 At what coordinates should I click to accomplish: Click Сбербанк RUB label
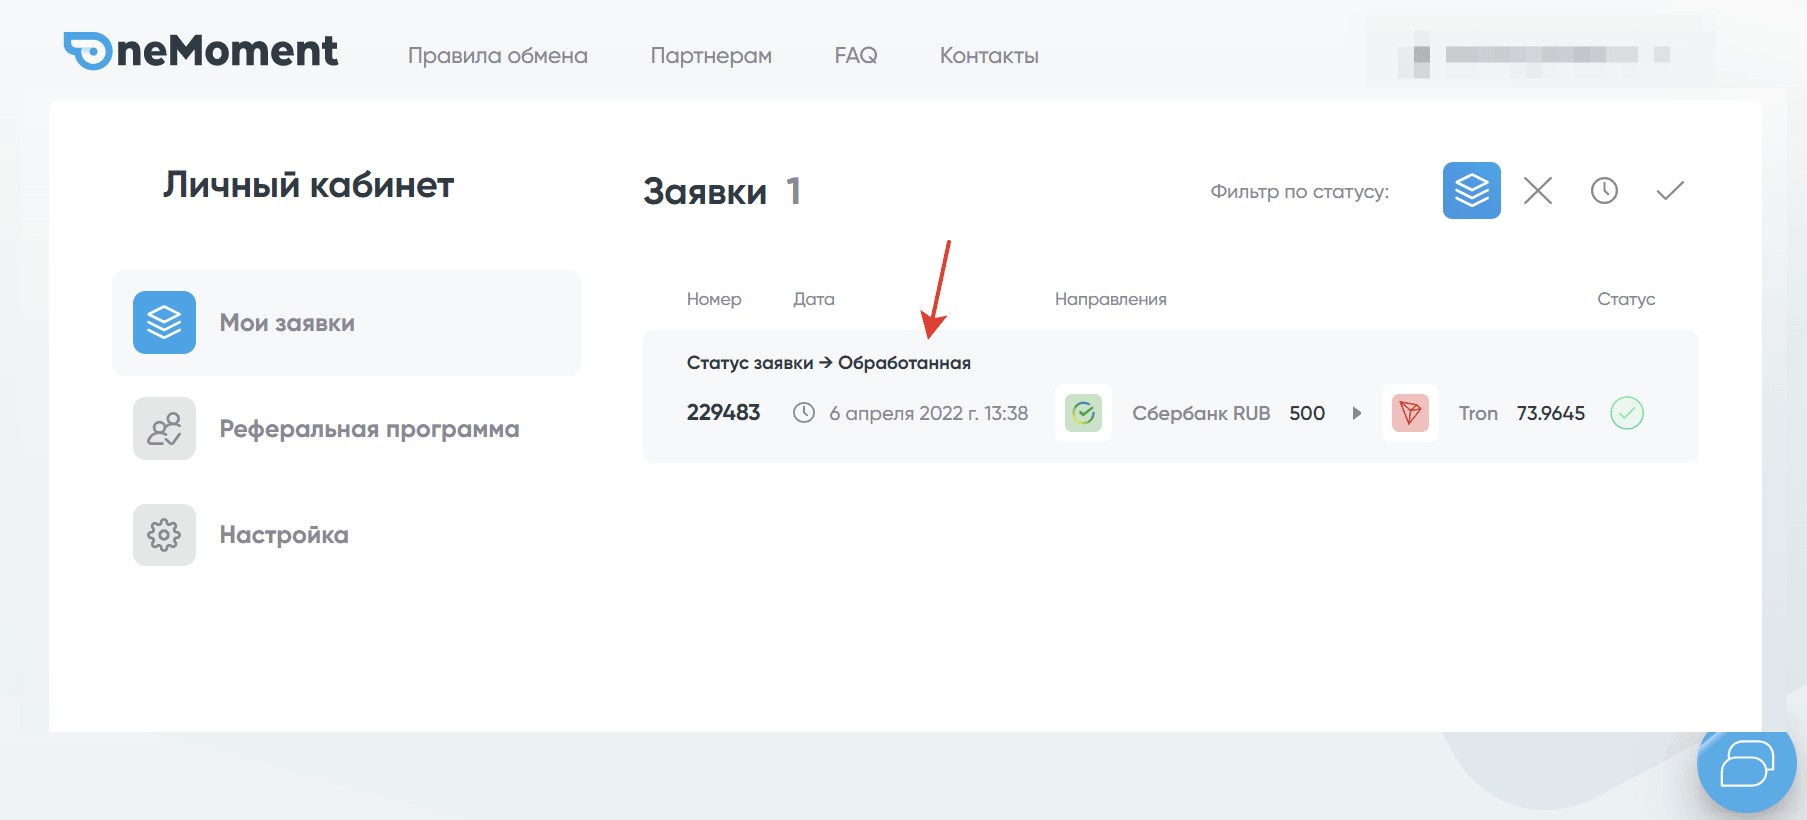(1201, 413)
